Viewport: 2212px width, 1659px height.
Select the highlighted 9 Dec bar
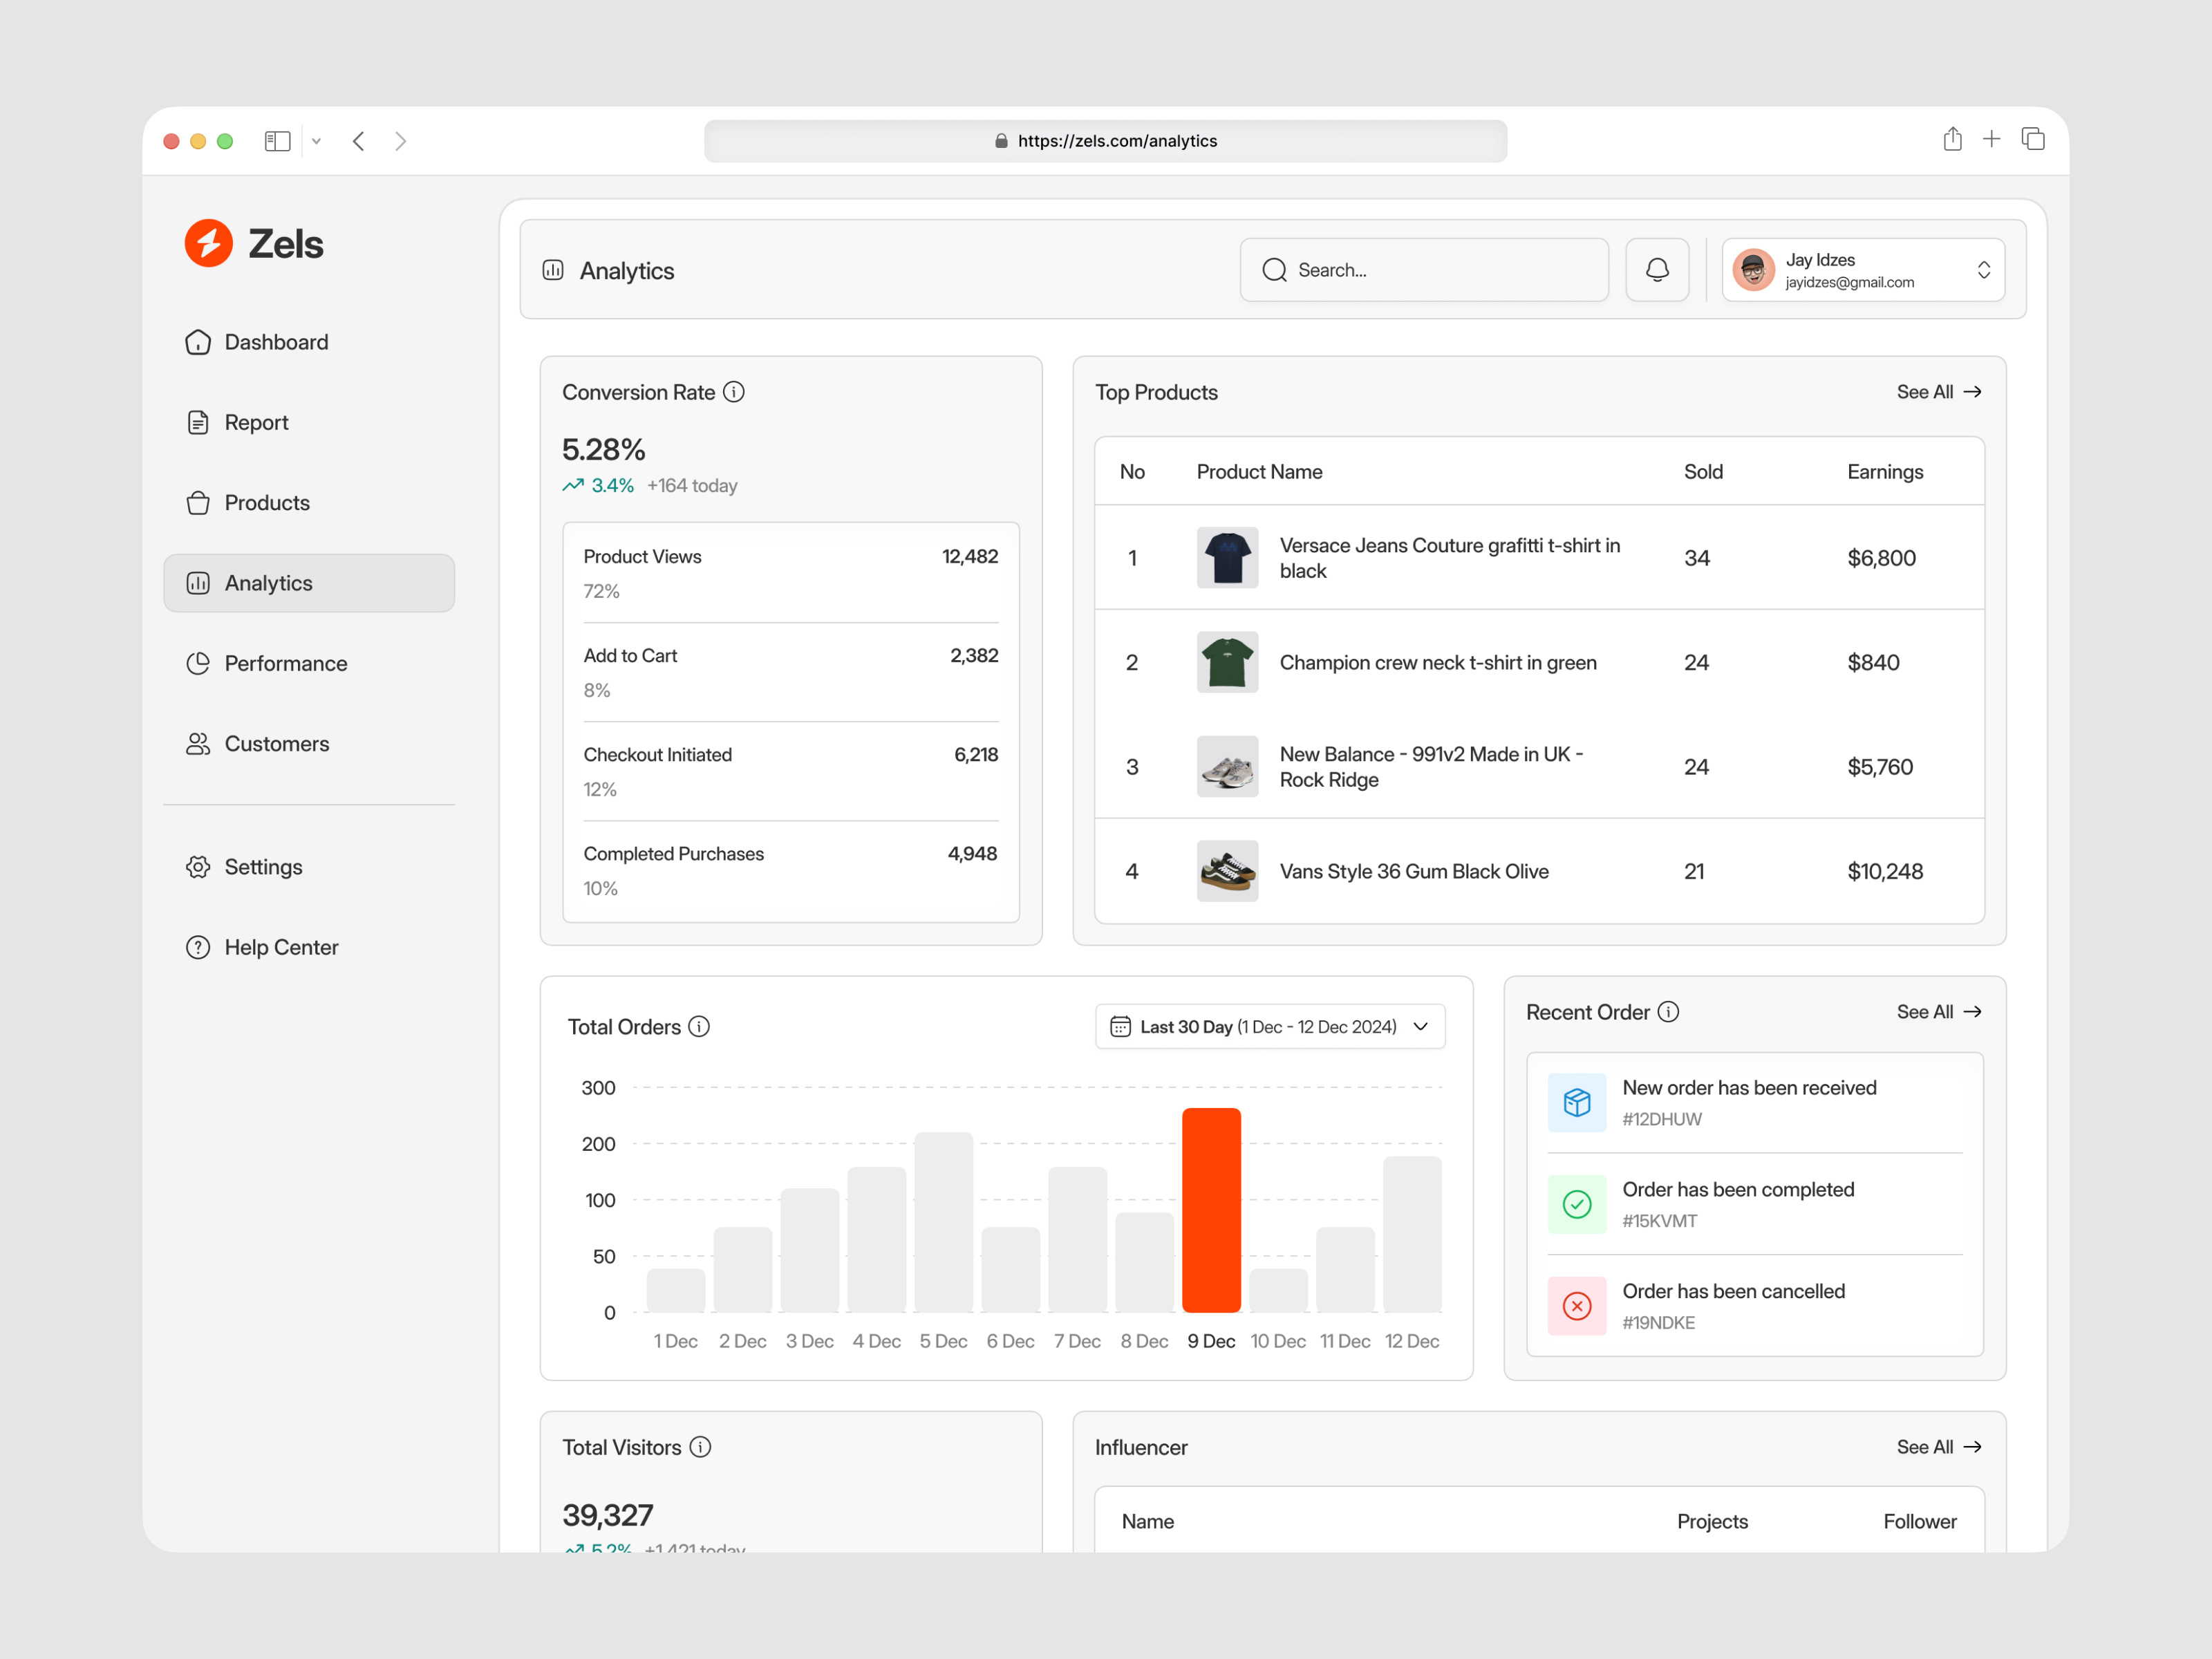coord(1211,1210)
